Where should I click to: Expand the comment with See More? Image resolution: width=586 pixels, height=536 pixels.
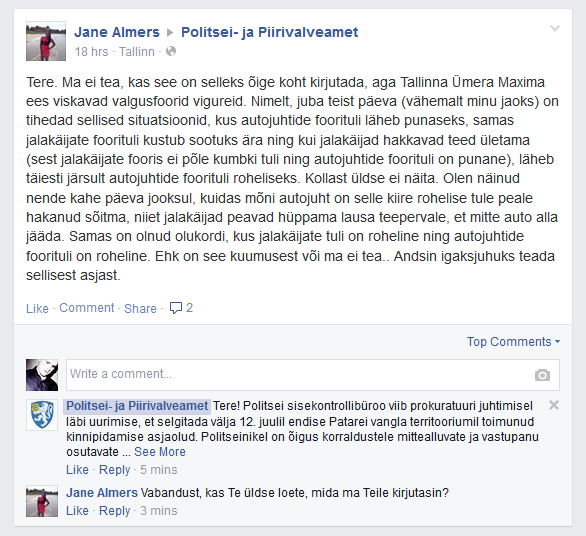(160, 452)
